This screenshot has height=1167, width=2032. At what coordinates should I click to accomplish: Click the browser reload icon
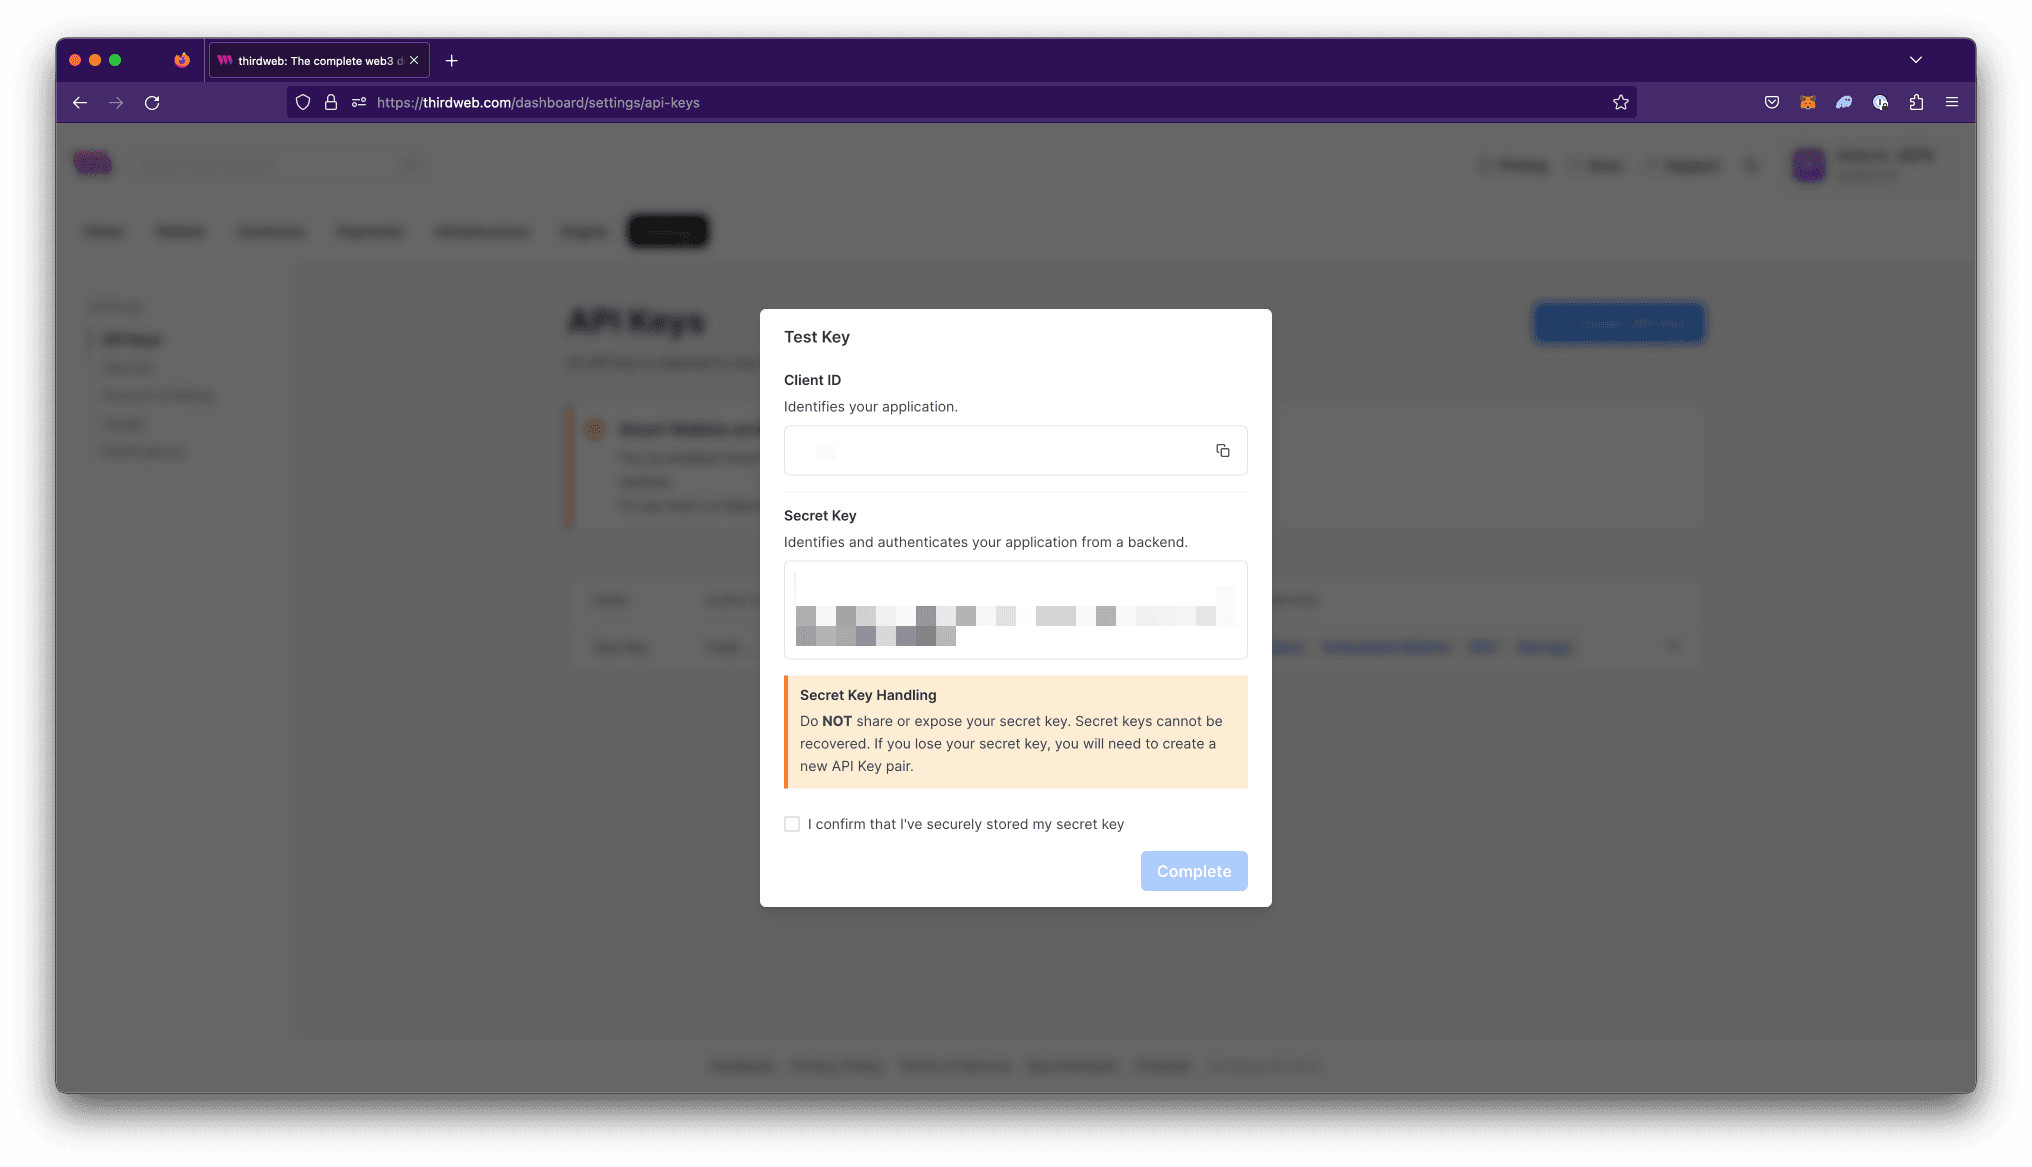[152, 103]
